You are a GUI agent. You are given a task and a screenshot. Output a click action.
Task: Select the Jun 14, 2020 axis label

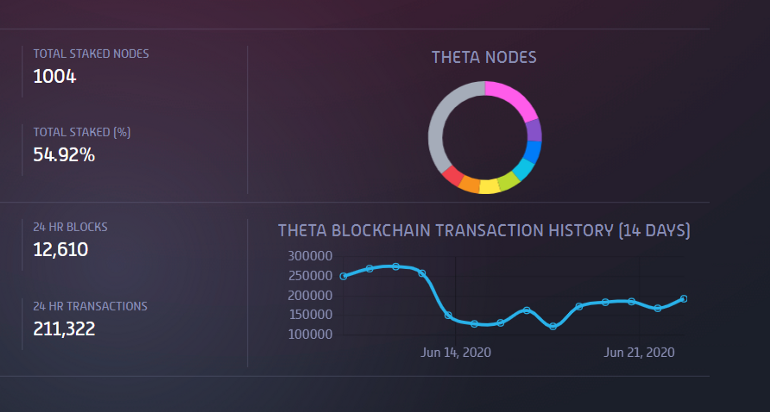click(456, 352)
